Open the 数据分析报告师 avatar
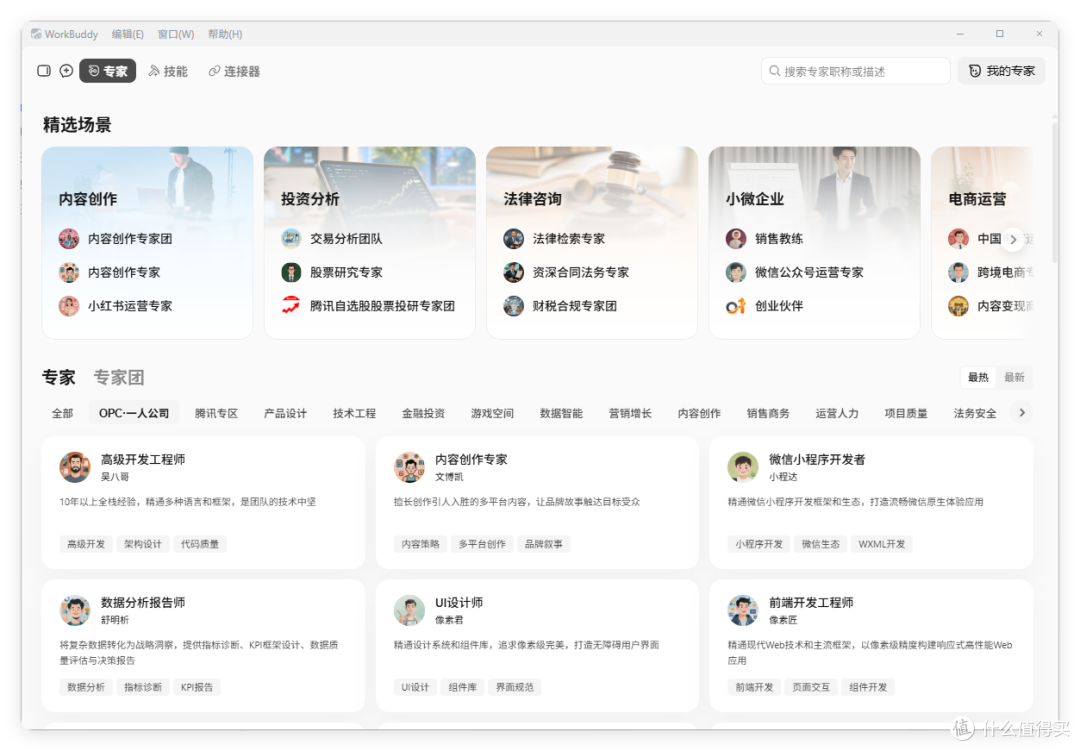Viewport: 1080px width, 751px height. [x=75, y=610]
